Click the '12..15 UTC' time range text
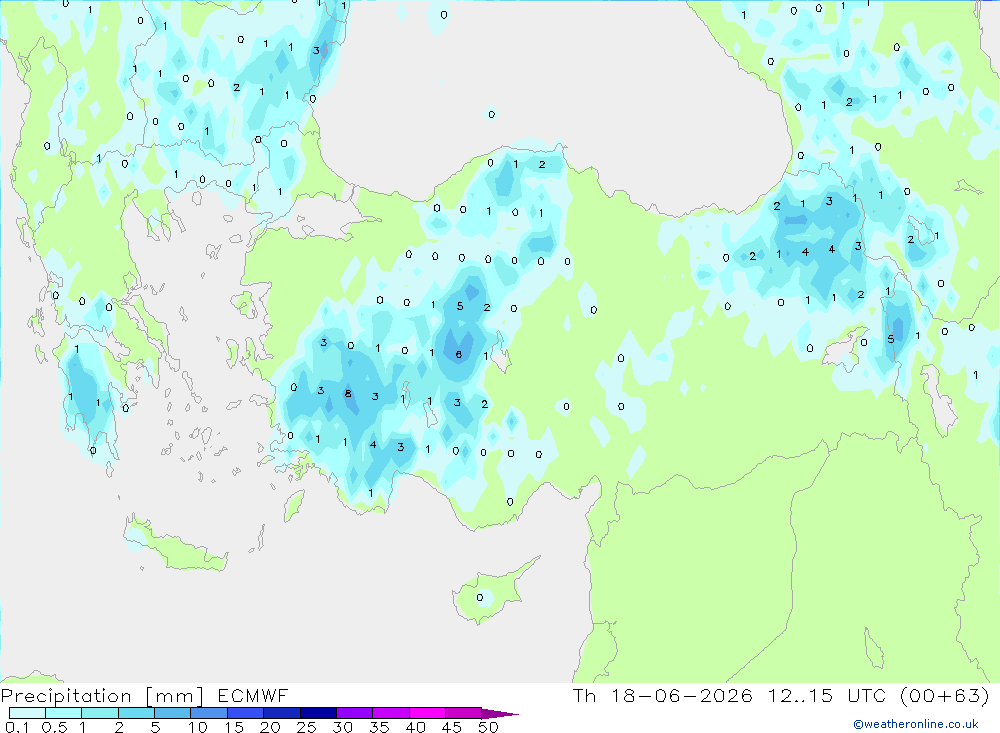 pyautogui.click(x=828, y=695)
